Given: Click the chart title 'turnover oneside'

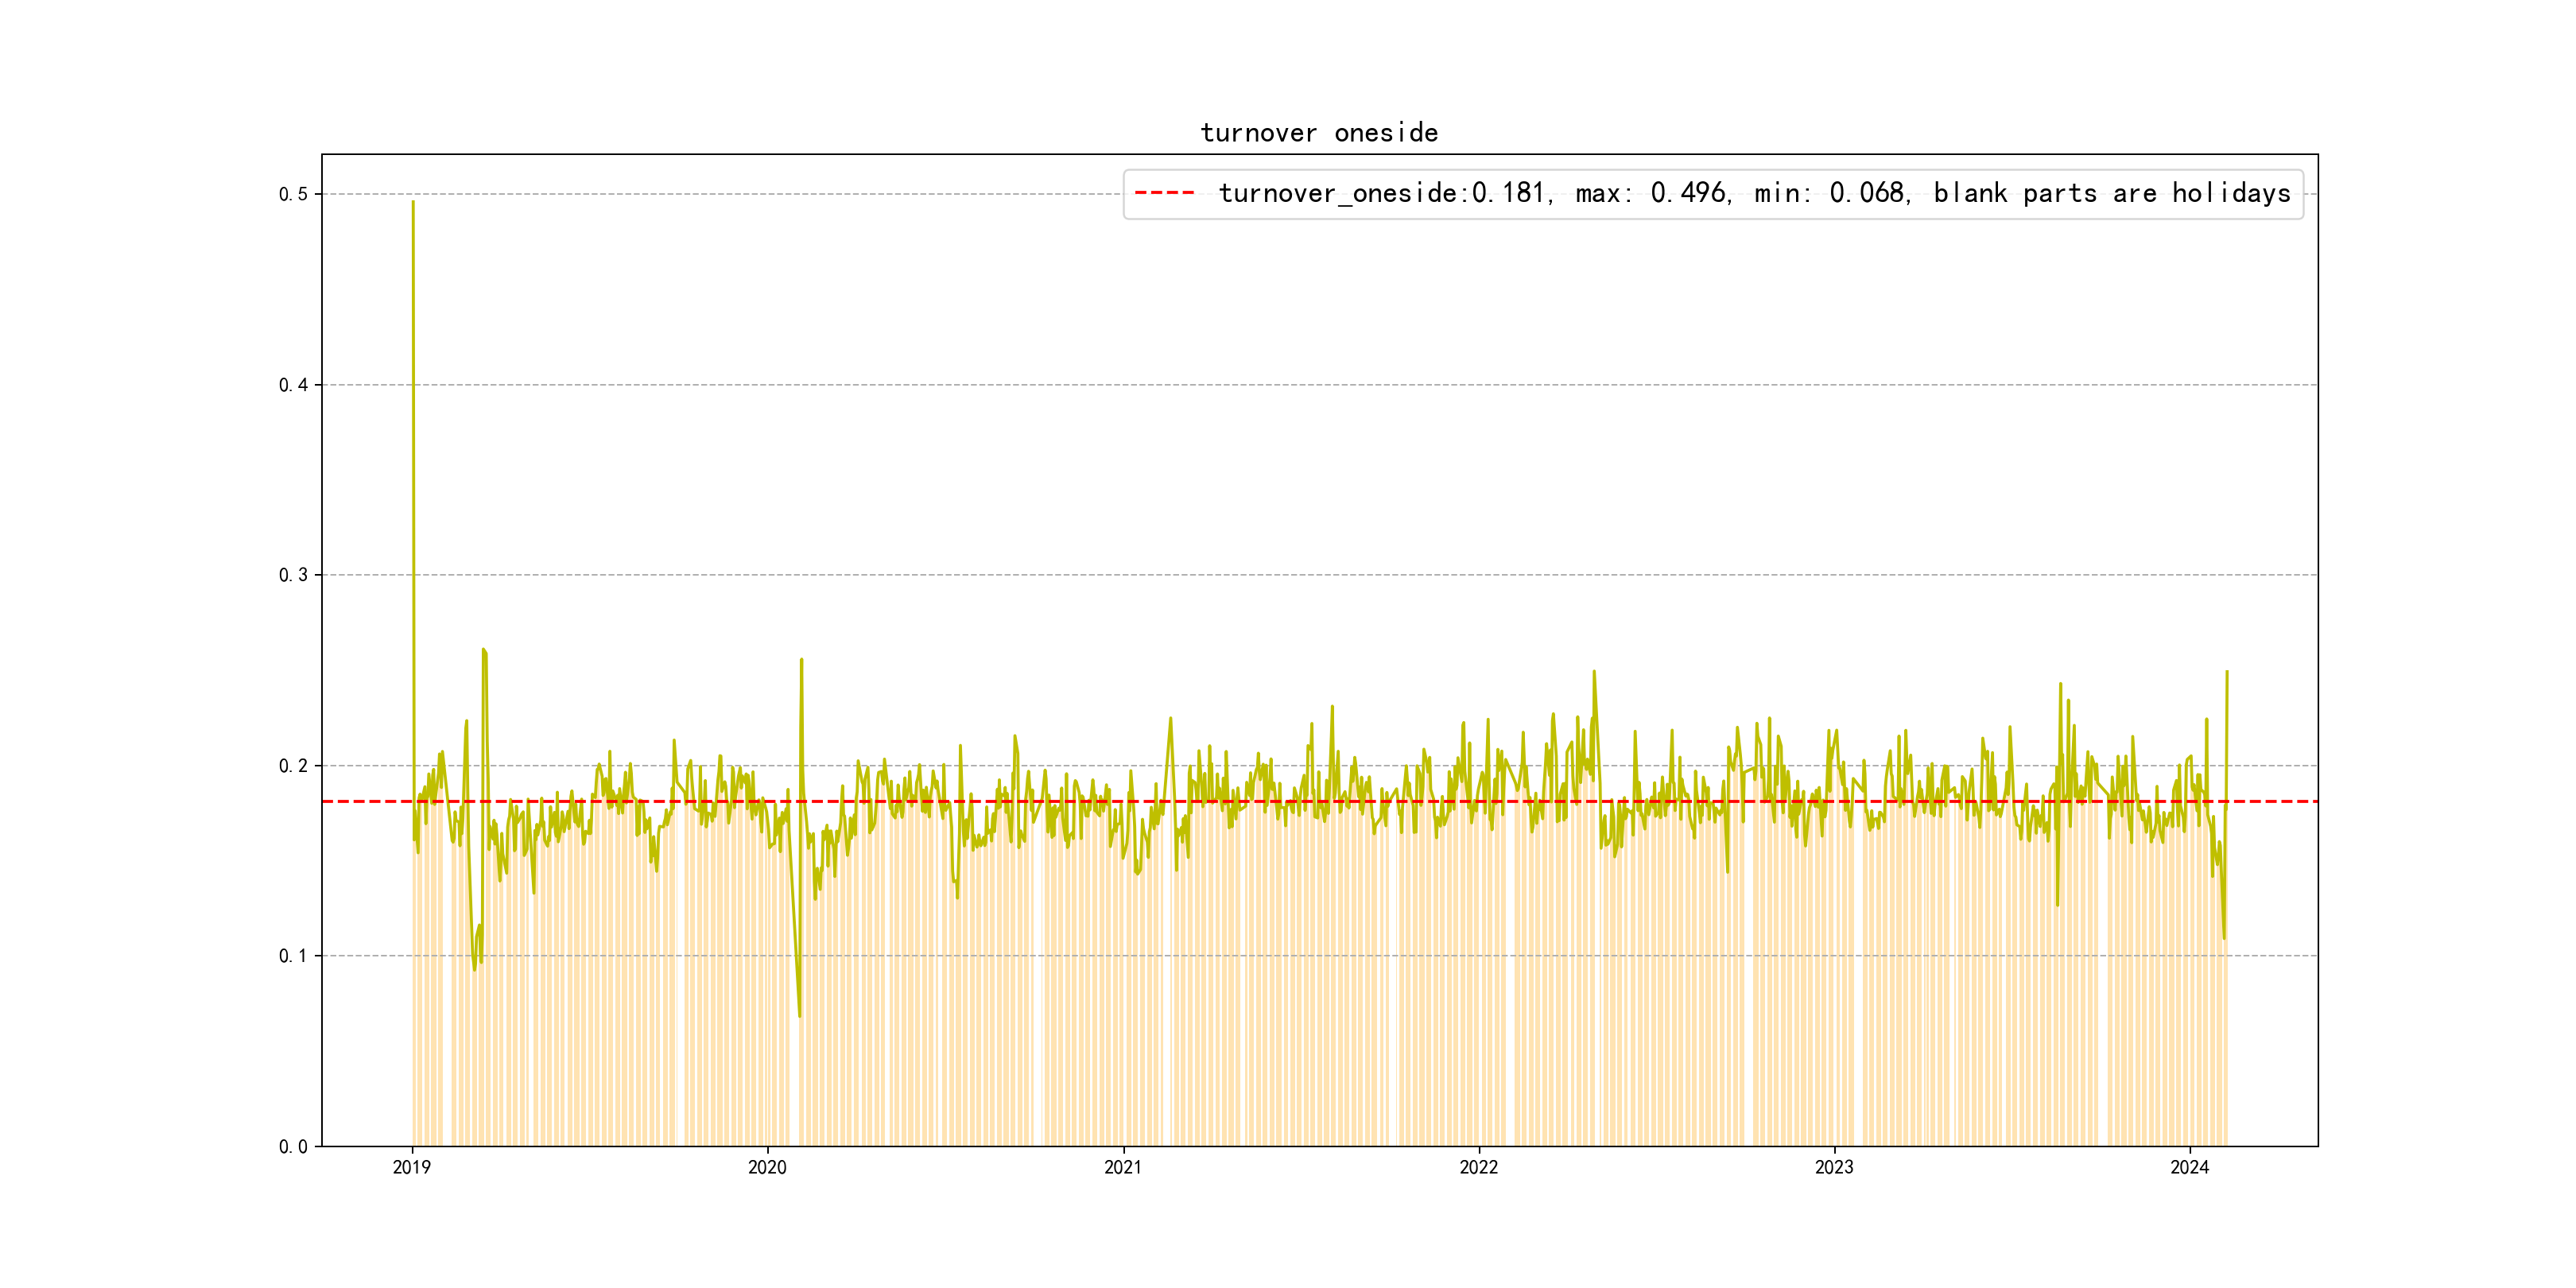Looking at the screenshot, I should 1319,133.
